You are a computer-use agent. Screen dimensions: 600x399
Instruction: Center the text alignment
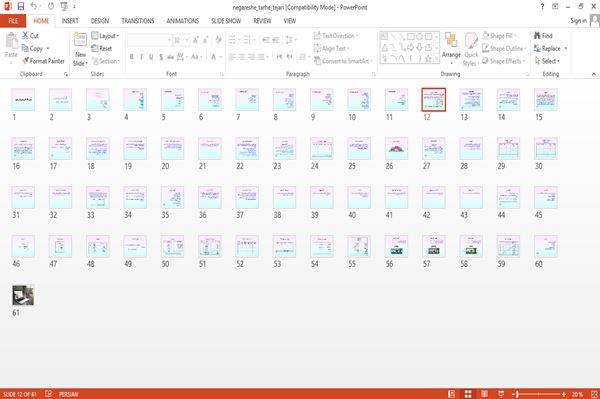pos(241,57)
